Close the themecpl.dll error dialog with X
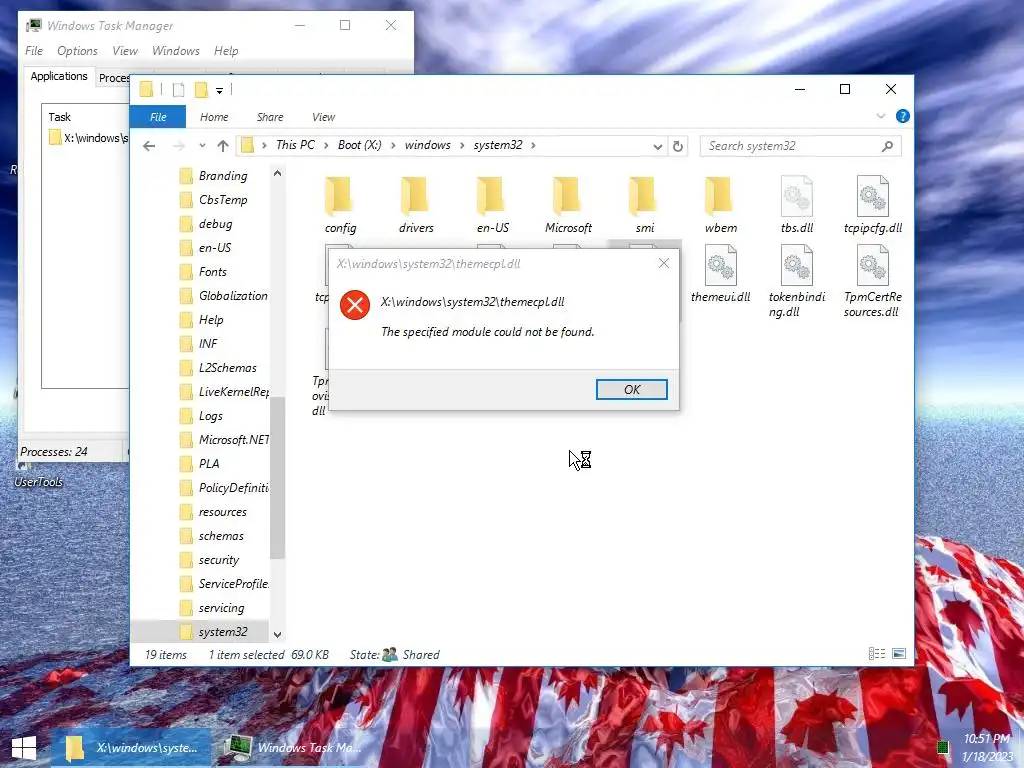 pos(664,263)
